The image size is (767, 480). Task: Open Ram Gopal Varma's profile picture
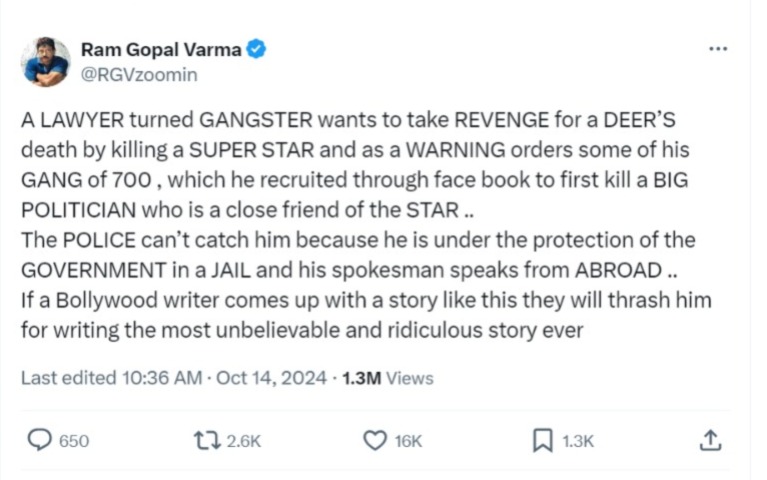[x=46, y=61]
